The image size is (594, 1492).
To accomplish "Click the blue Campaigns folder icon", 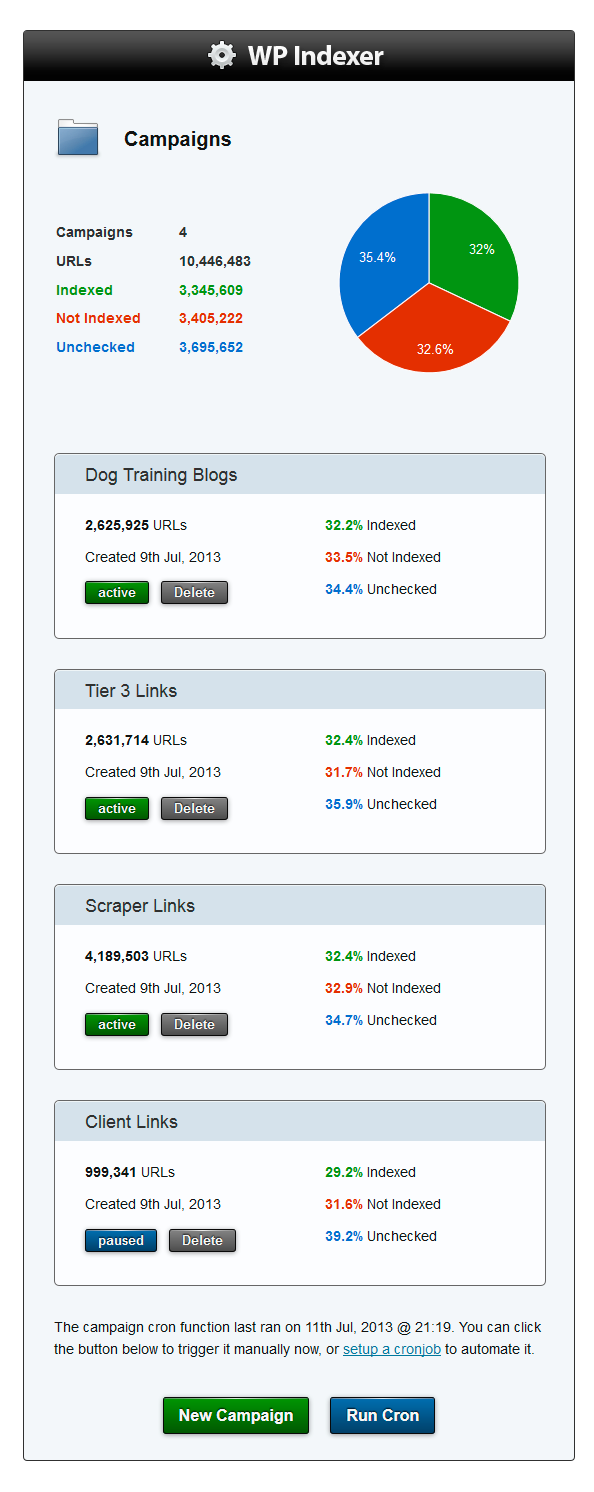I will 78,138.
